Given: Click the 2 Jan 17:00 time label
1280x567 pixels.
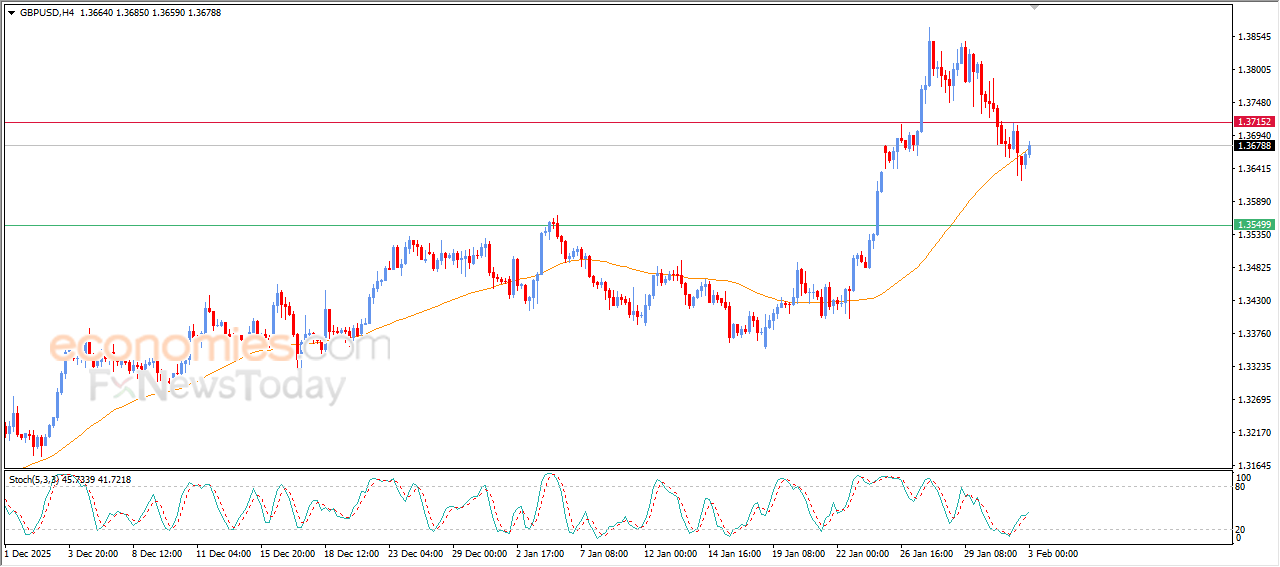Looking at the screenshot, I should click(540, 553).
